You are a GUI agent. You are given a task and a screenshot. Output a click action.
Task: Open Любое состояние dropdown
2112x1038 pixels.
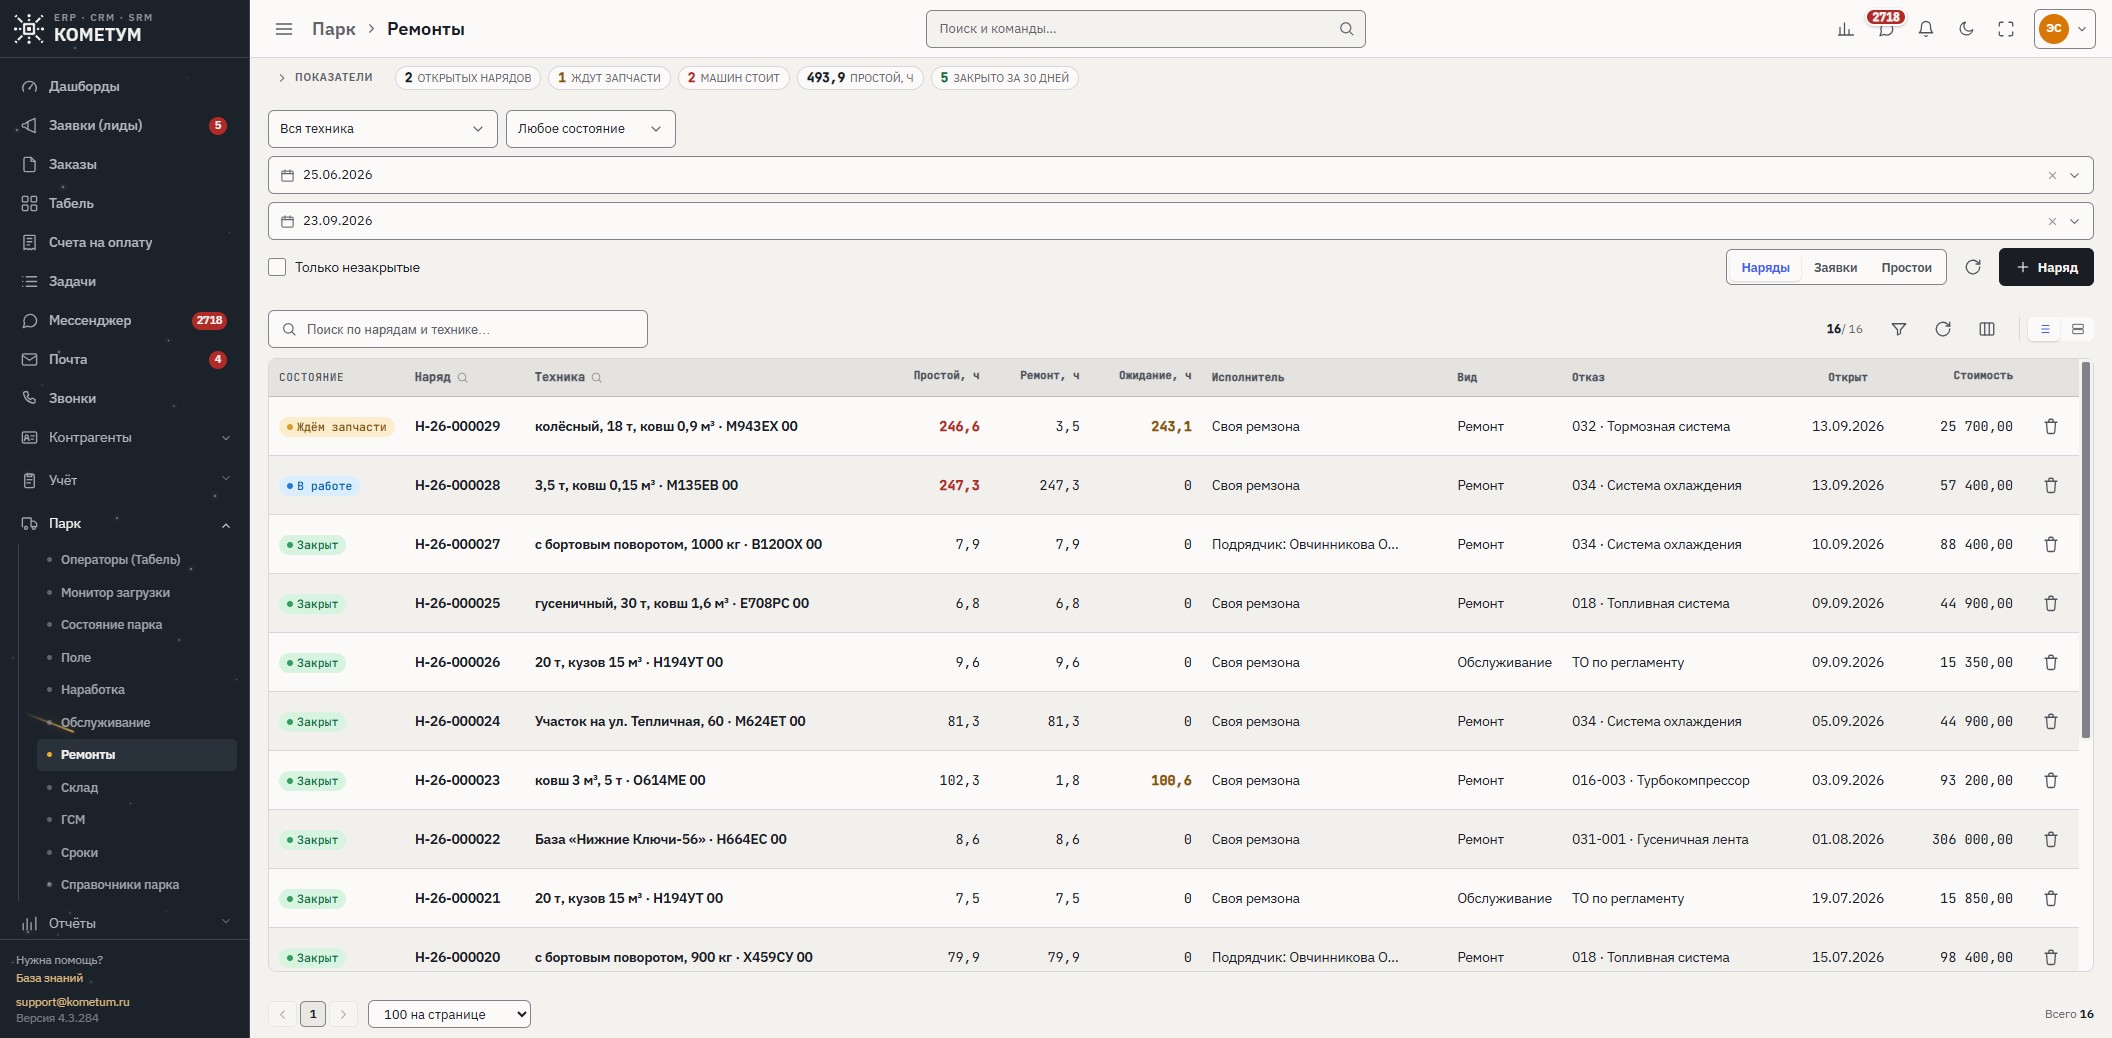point(590,129)
